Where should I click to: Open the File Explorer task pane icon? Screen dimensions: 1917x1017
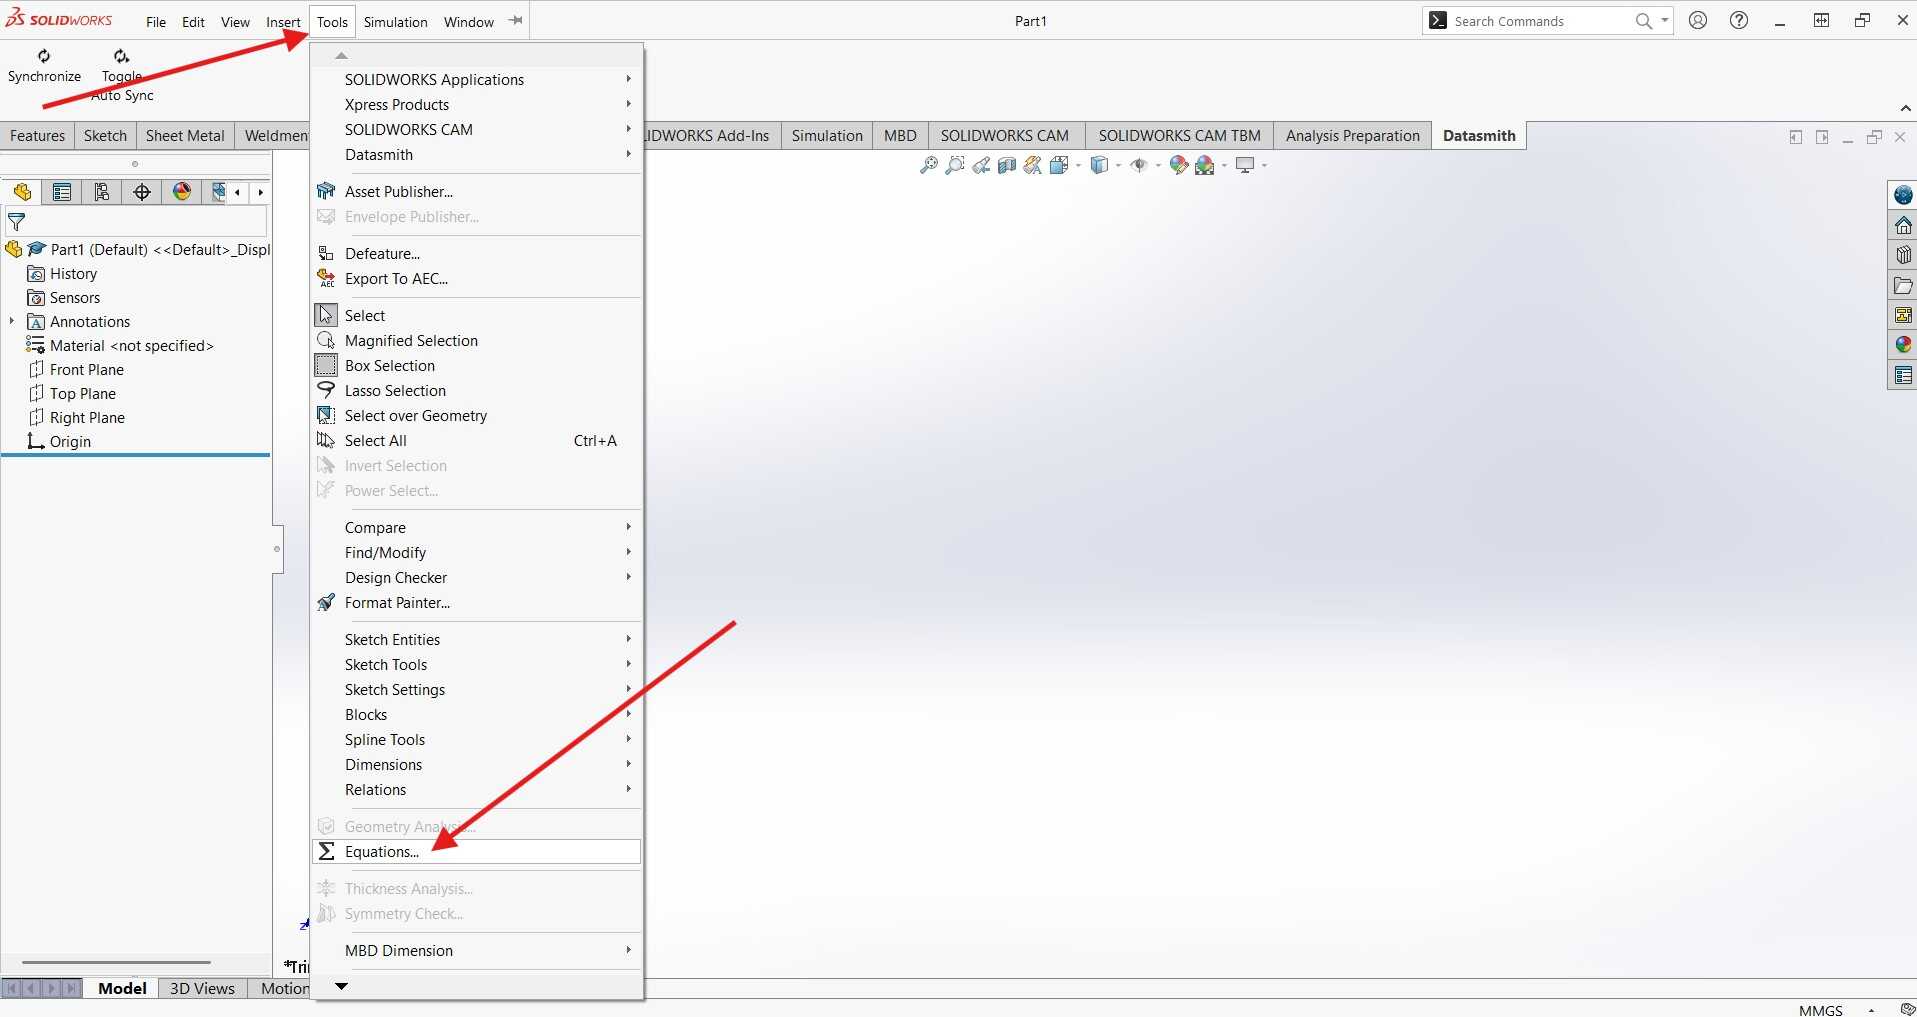pos(1903,285)
